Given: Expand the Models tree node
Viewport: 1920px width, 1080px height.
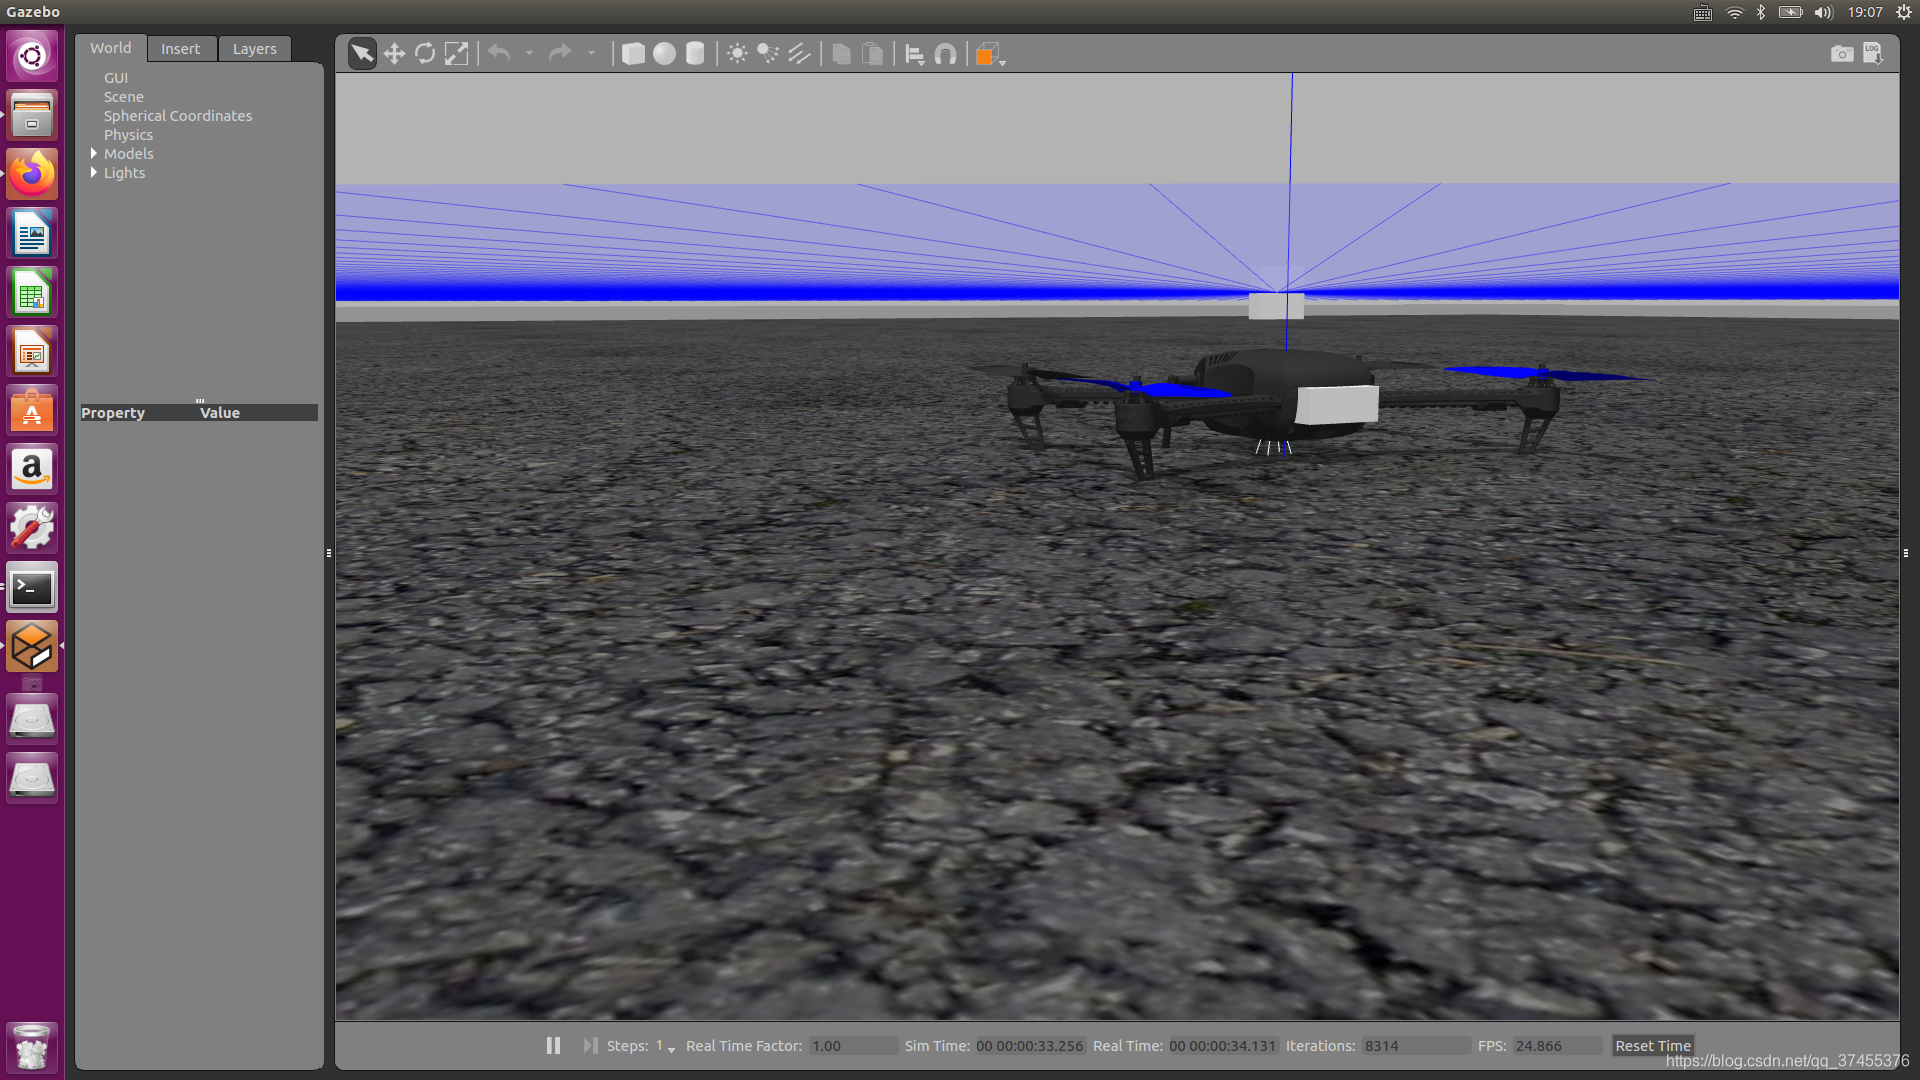Looking at the screenshot, I should click(94, 153).
